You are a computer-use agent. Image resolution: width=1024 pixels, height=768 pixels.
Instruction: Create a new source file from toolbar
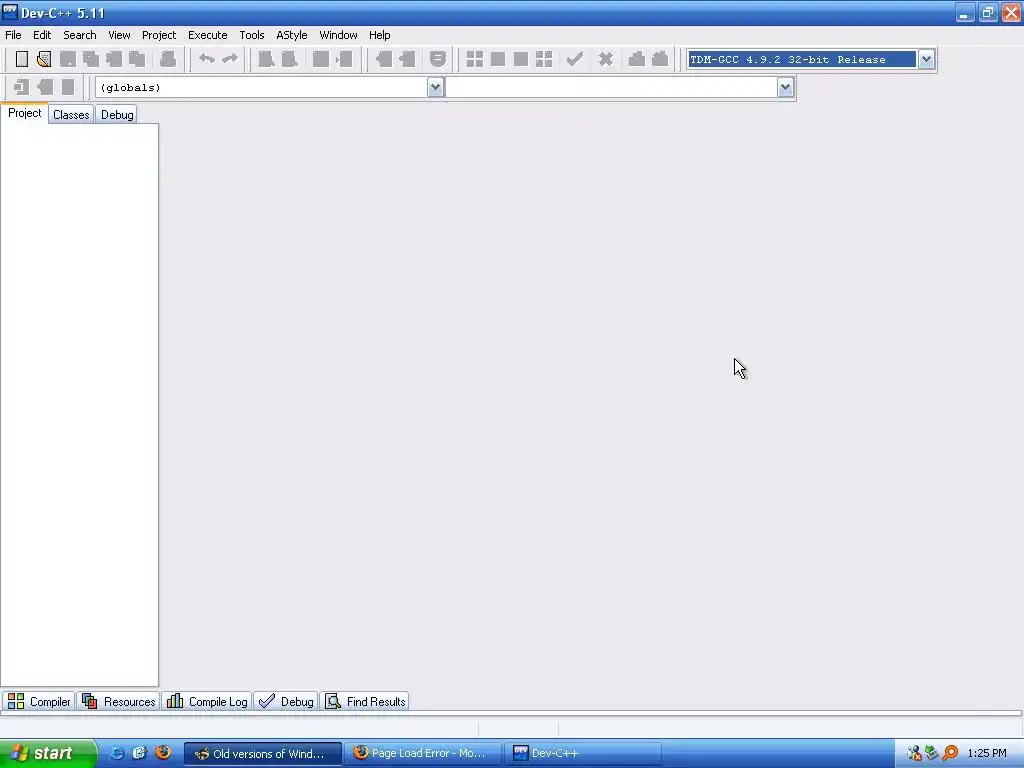pos(22,59)
